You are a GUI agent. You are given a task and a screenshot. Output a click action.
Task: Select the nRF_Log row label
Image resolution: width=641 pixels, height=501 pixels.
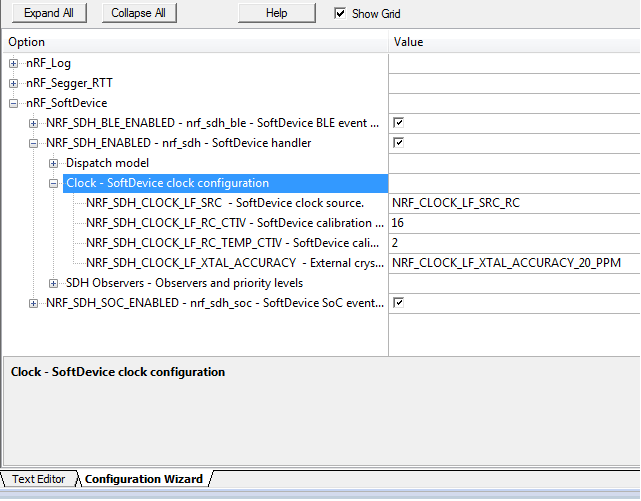pos(48,63)
